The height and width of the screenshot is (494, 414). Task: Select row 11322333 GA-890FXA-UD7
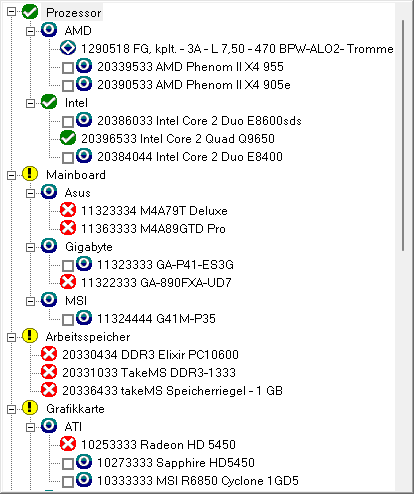(x=156, y=283)
